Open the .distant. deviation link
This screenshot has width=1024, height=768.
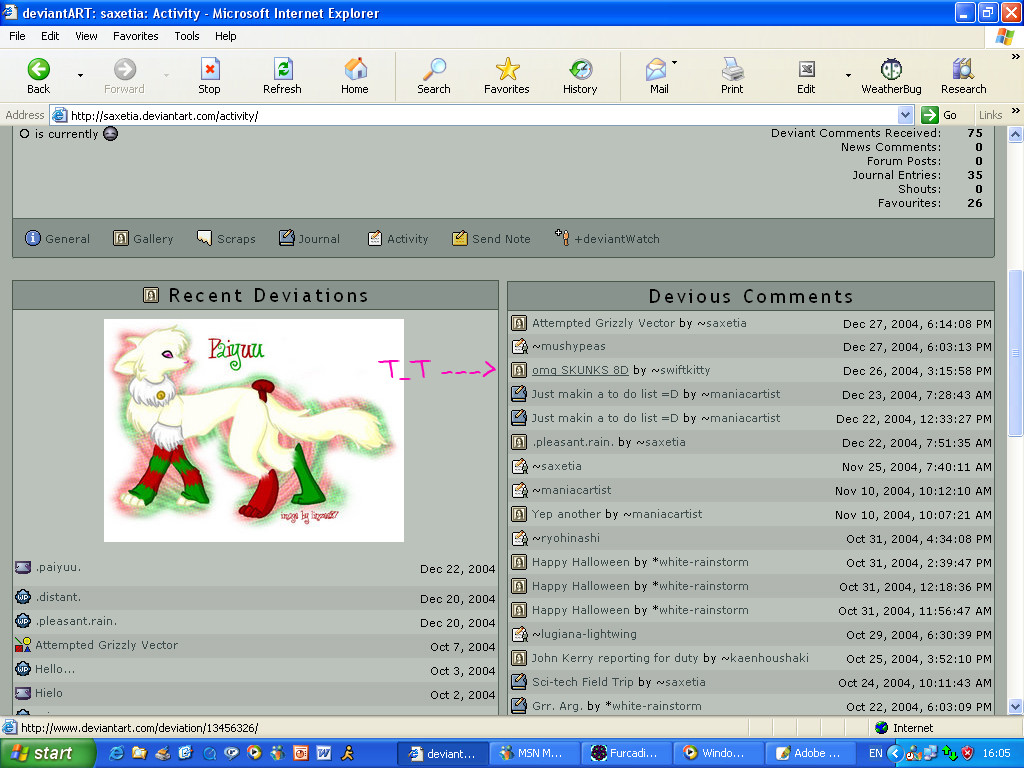point(58,597)
